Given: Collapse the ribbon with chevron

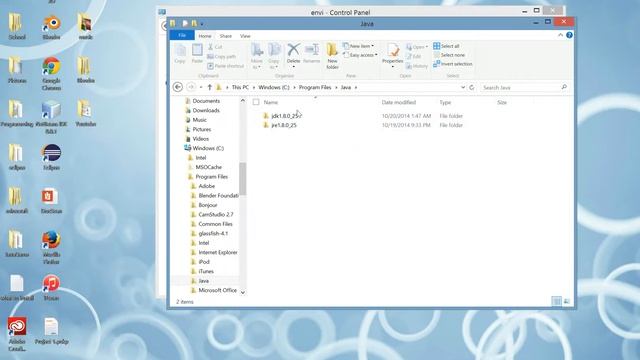Looking at the screenshot, I should 560,36.
